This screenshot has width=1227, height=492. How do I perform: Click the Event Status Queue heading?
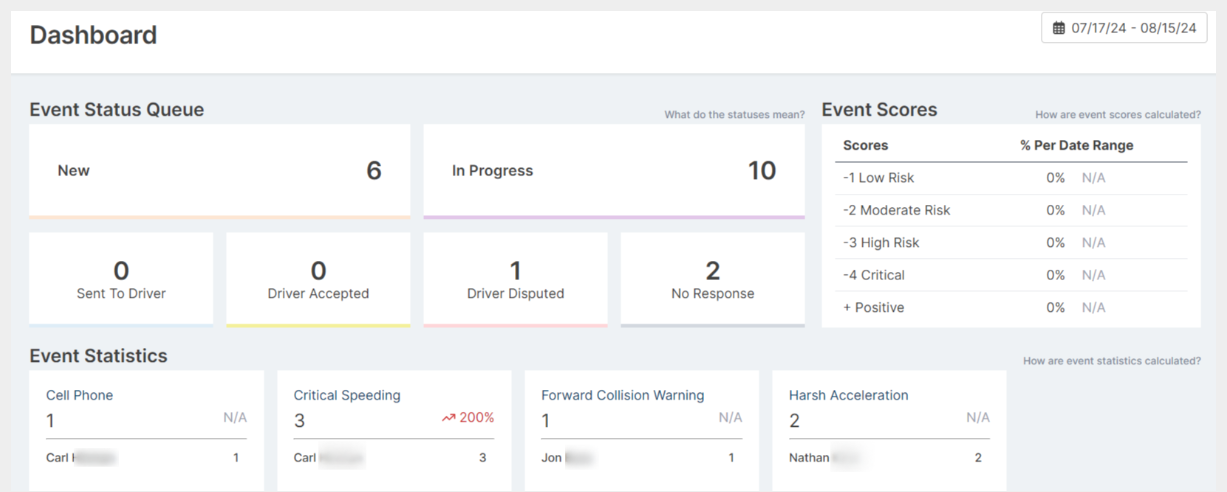click(117, 110)
